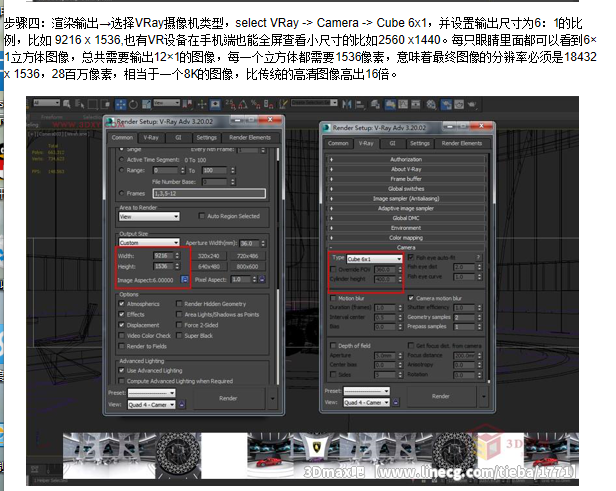Click Render button in Common dialog
This screenshot has width=616, height=491.
228,398
